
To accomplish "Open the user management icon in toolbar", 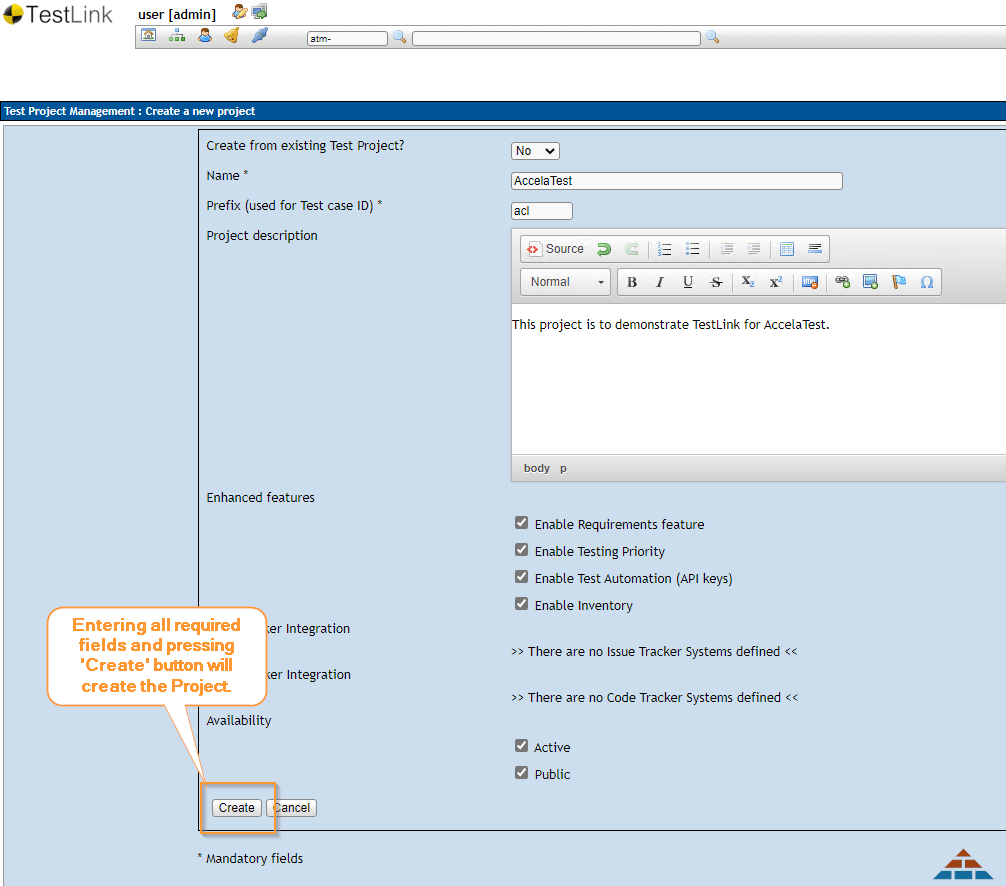I will pyautogui.click(x=204, y=36).
